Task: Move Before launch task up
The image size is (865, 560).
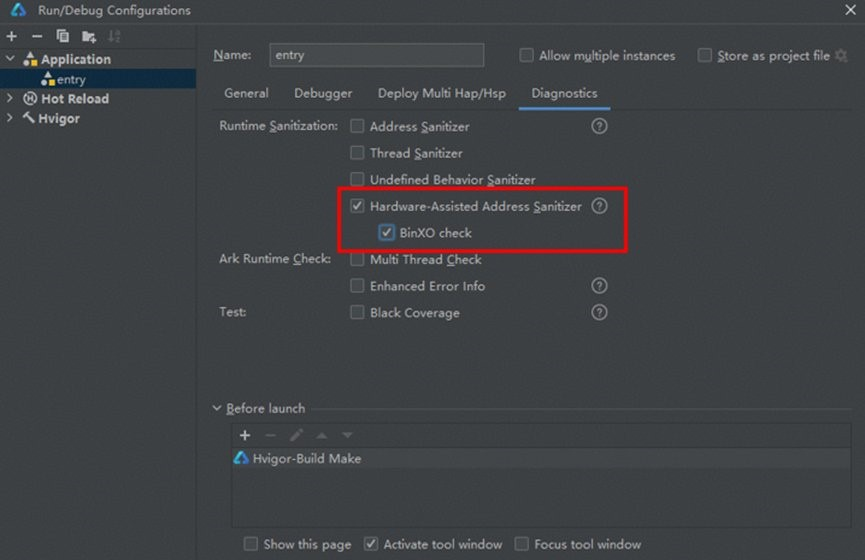Action: [322, 435]
